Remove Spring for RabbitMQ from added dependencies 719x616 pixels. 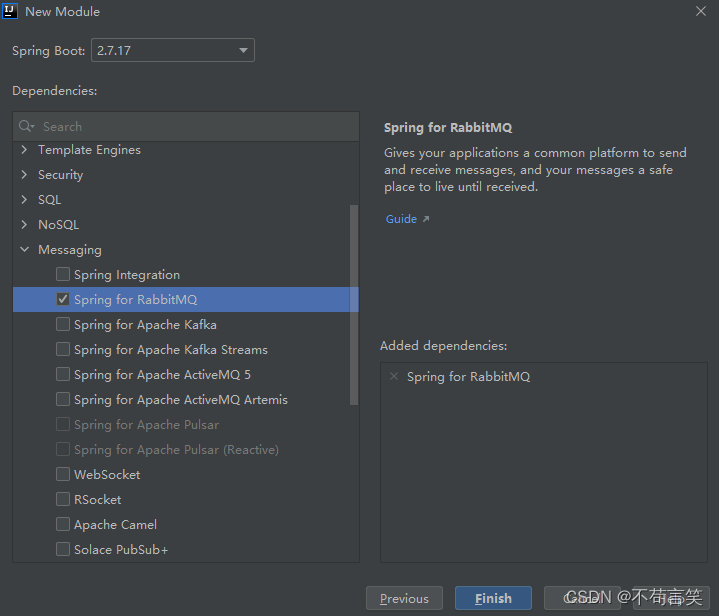(393, 377)
